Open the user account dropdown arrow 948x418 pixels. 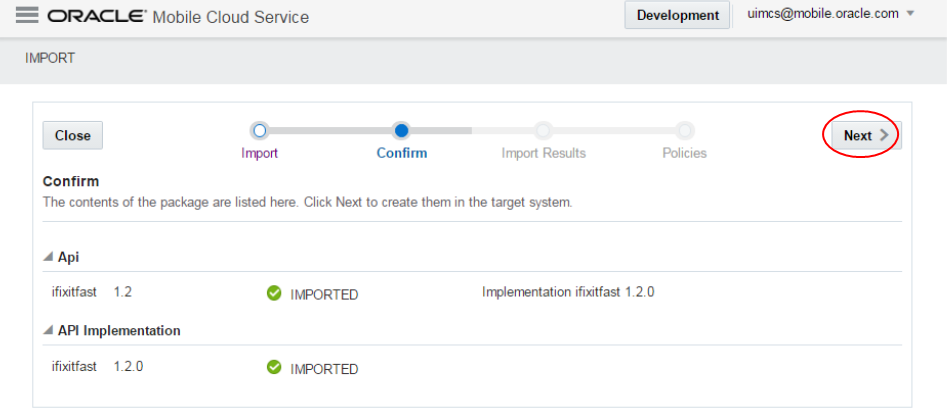[x=910, y=14]
